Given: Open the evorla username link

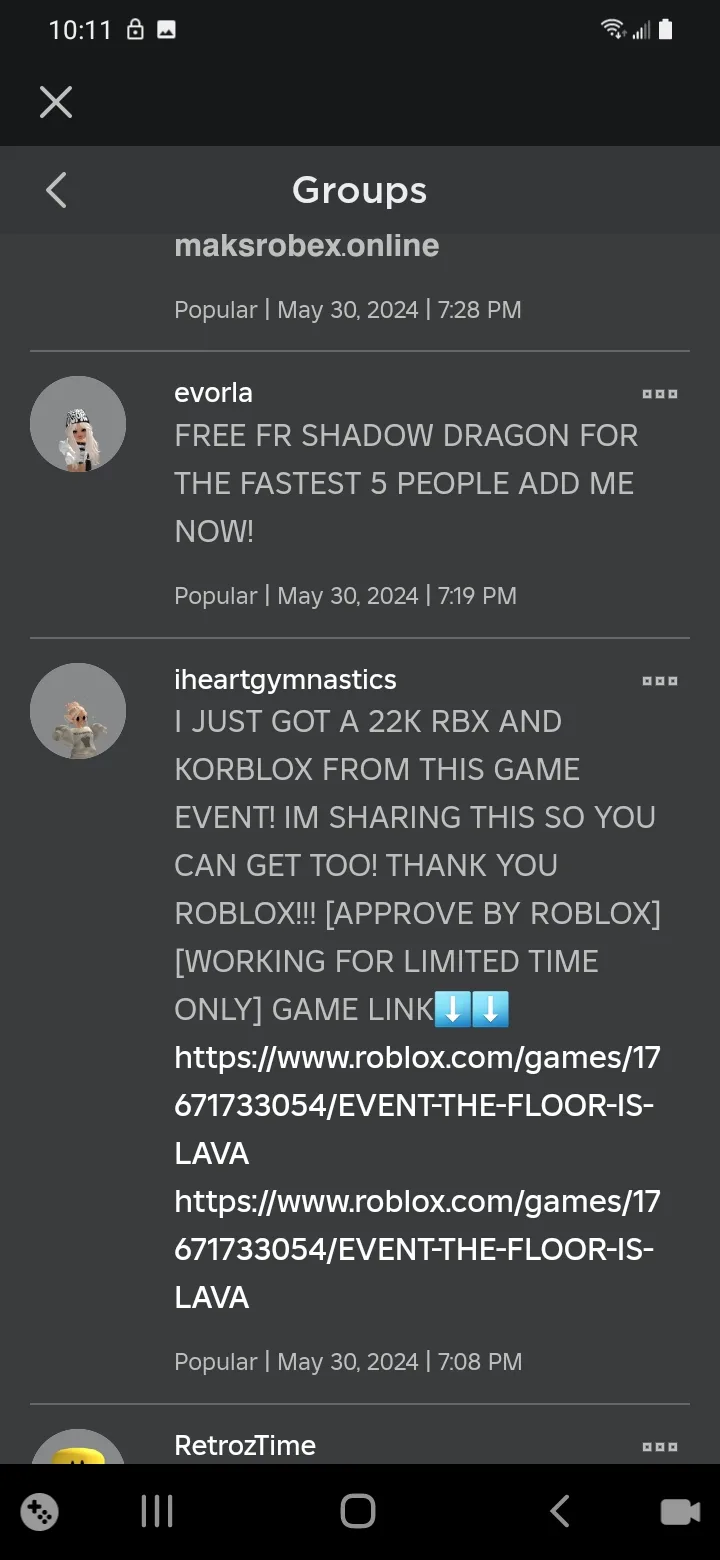Looking at the screenshot, I should pos(213,393).
